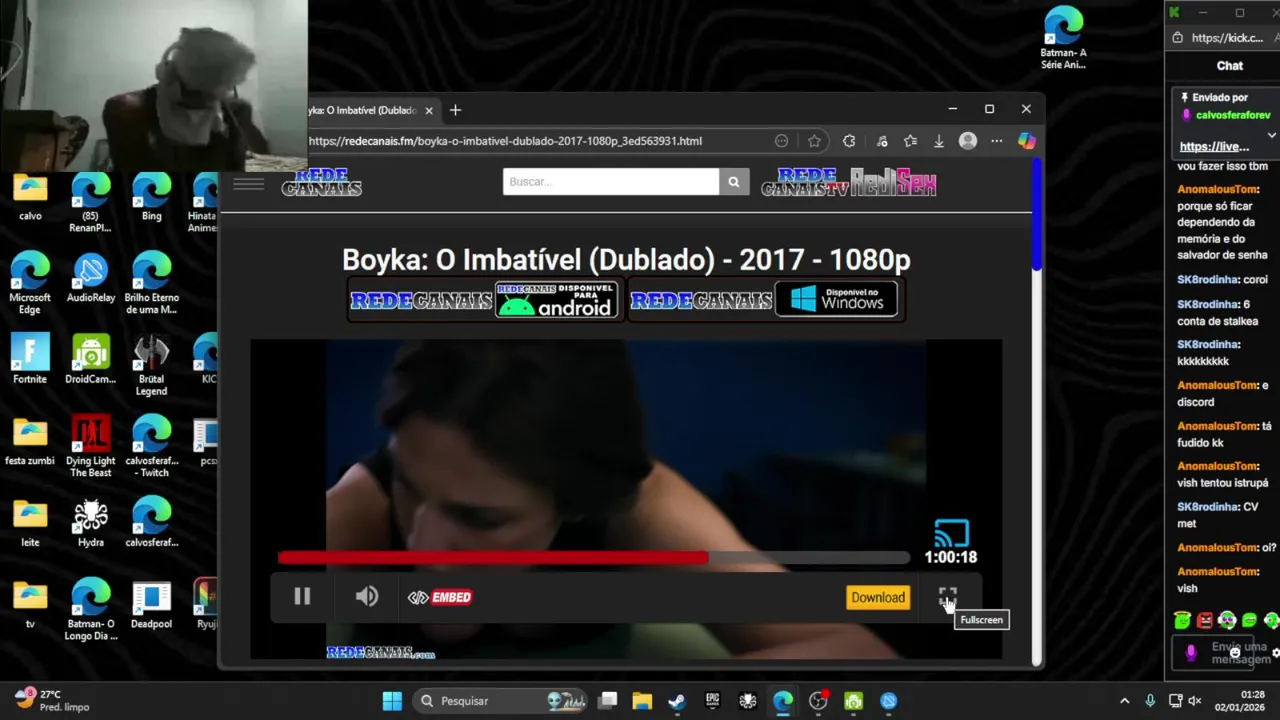Open Epic Games from taskbar
The width and height of the screenshot is (1280, 720).
click(712, 701)
